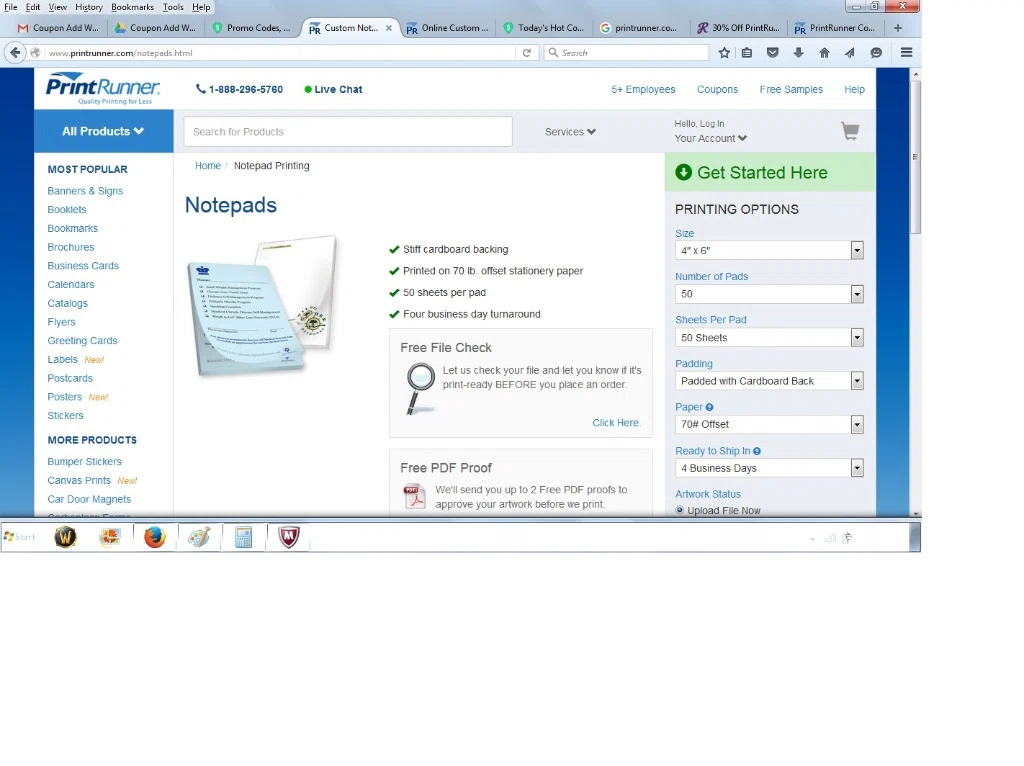Viewport: 1024px width, 766px height.
Task: Go to the browser home icon
Action: pyautogui.click(x=824, y=53)
